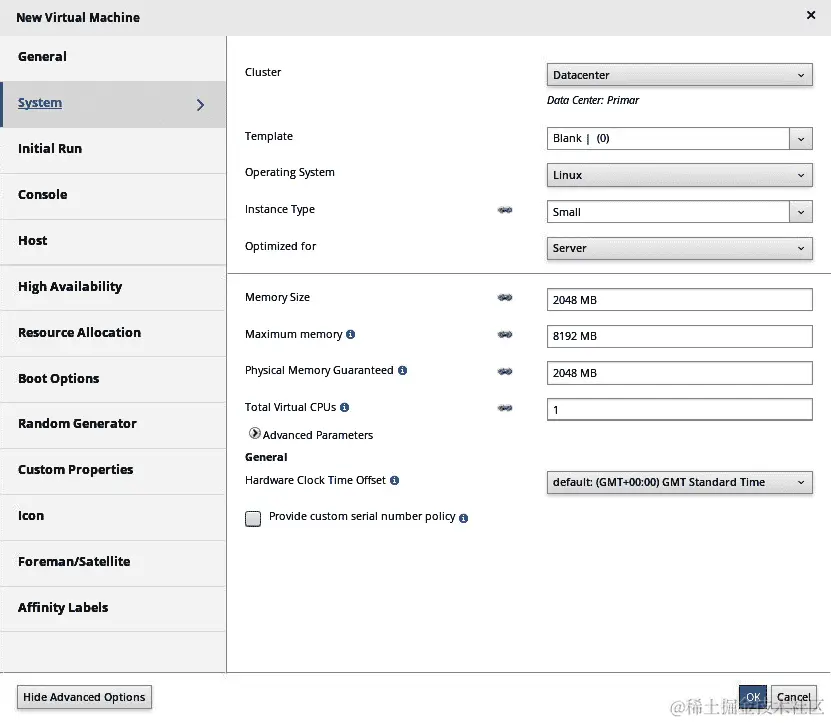The image size is (831, 723).
Task: Open the Hardware Clock Time Offset dropdown
Action: coord(679,482)
